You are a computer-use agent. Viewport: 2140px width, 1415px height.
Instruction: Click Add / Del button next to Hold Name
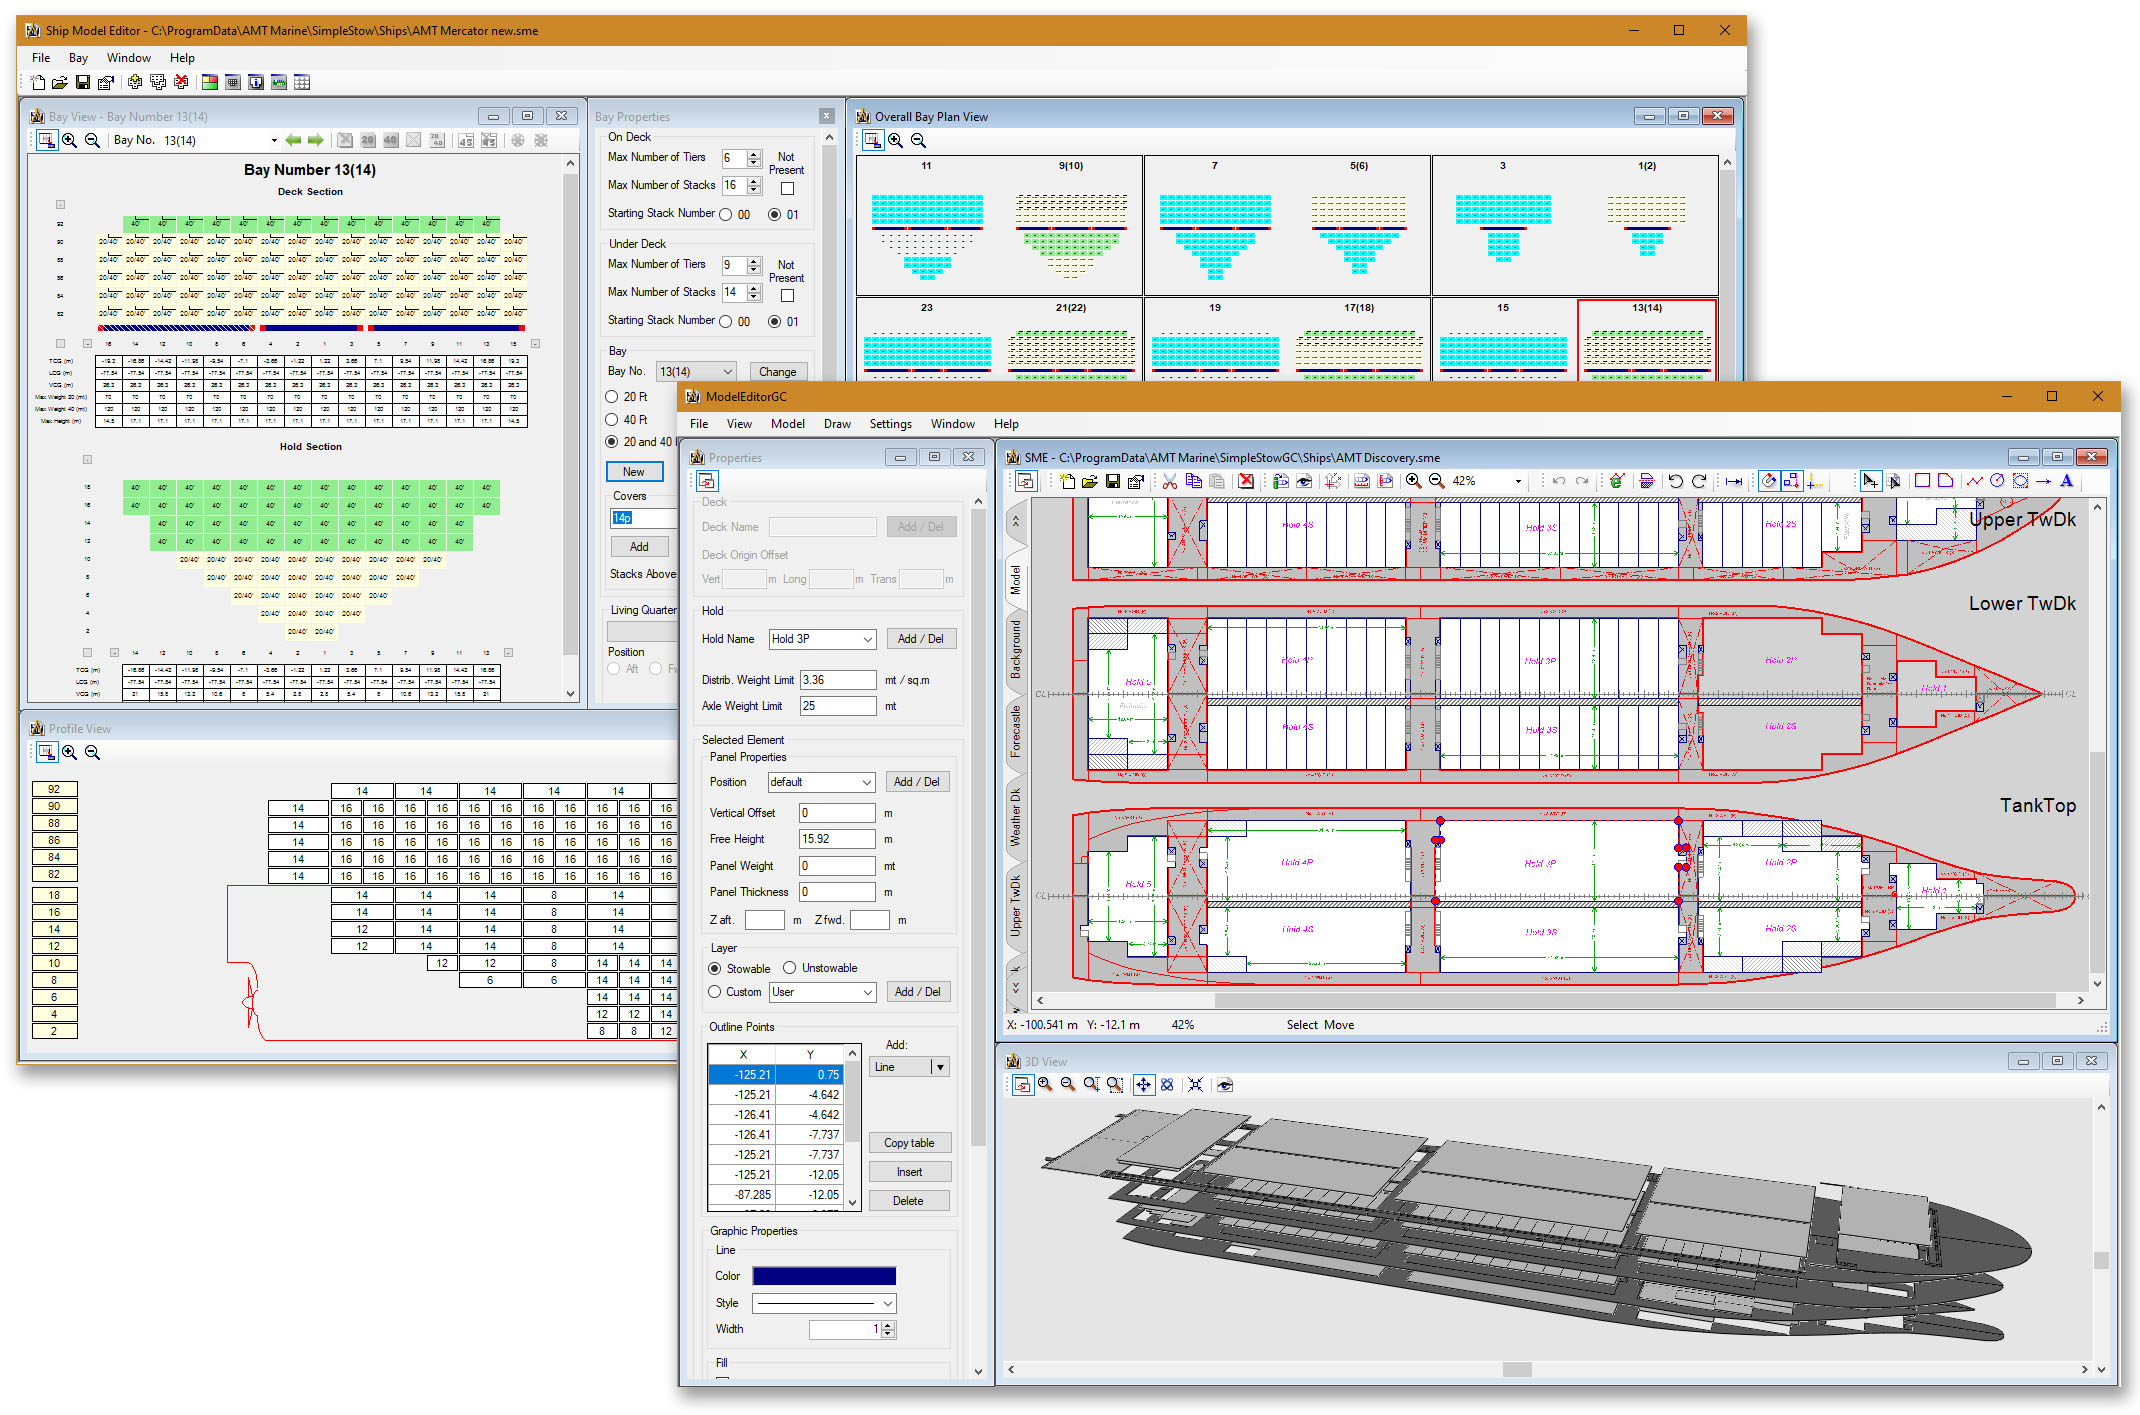tap(920, 639)
